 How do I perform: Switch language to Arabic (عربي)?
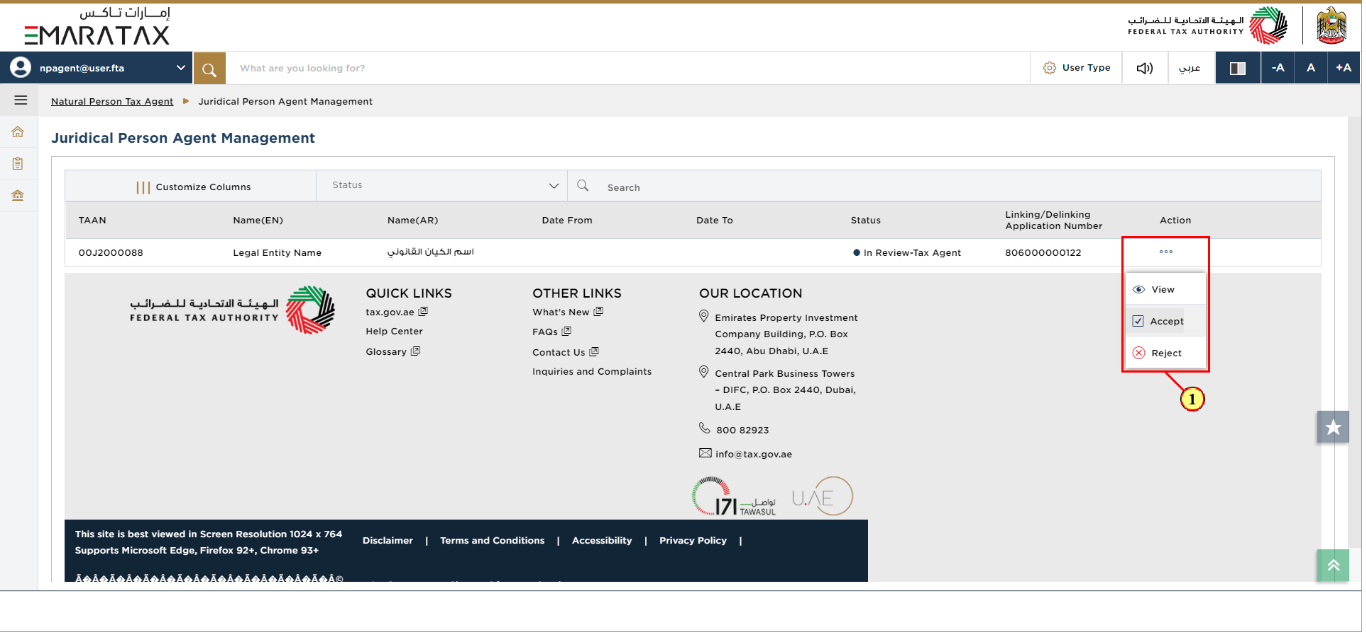(x=1190, y=68)
